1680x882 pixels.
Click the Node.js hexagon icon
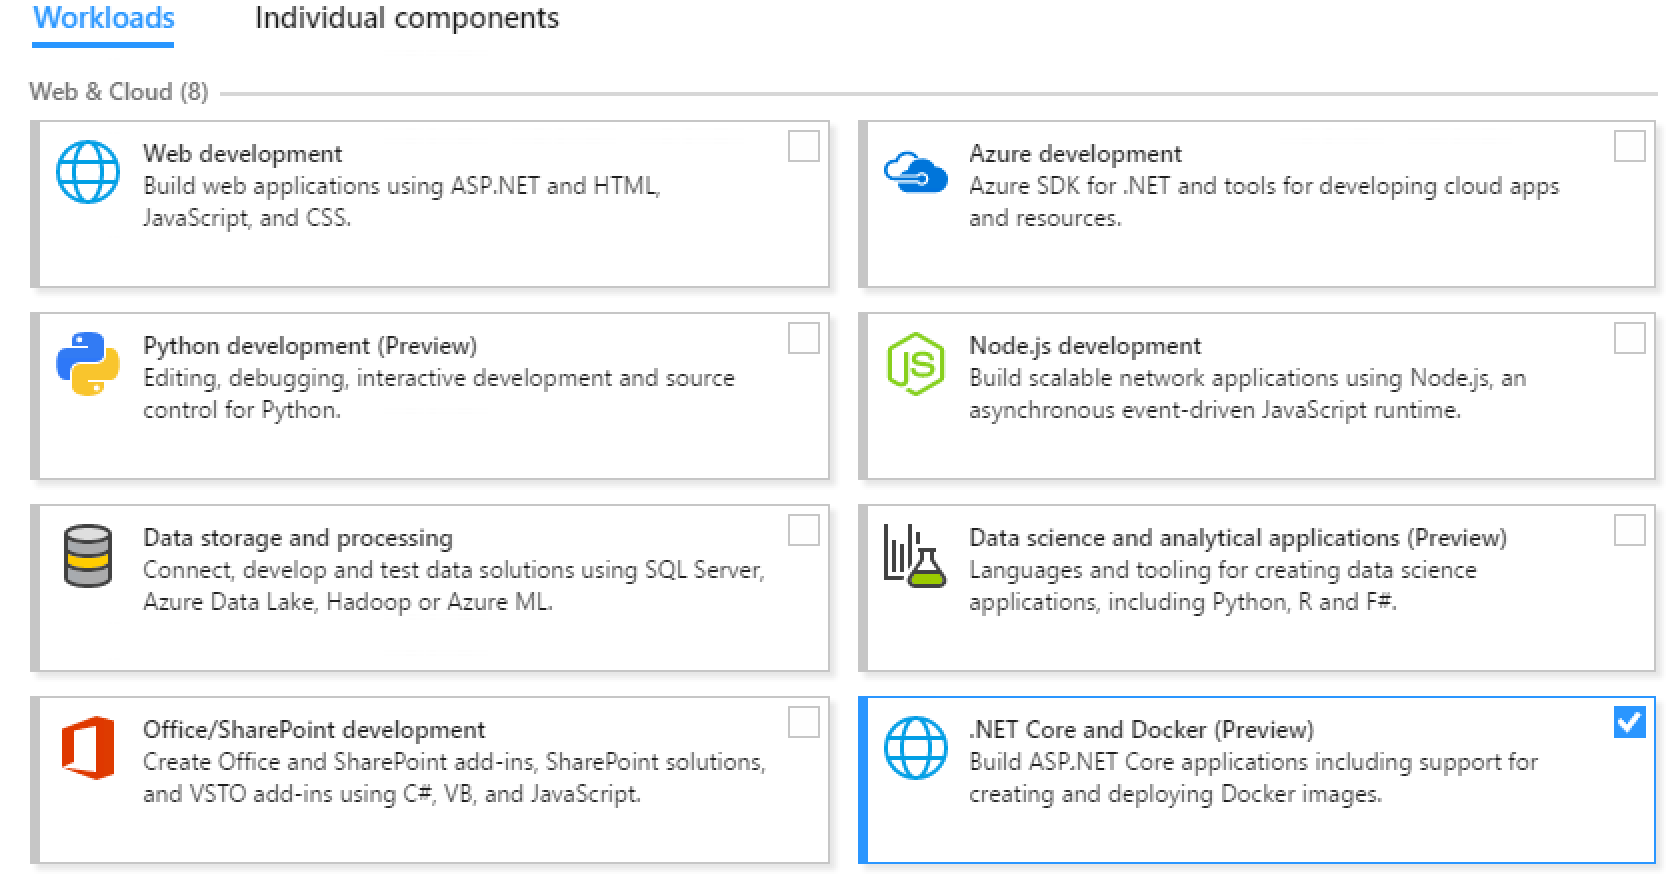pos(915,364)
